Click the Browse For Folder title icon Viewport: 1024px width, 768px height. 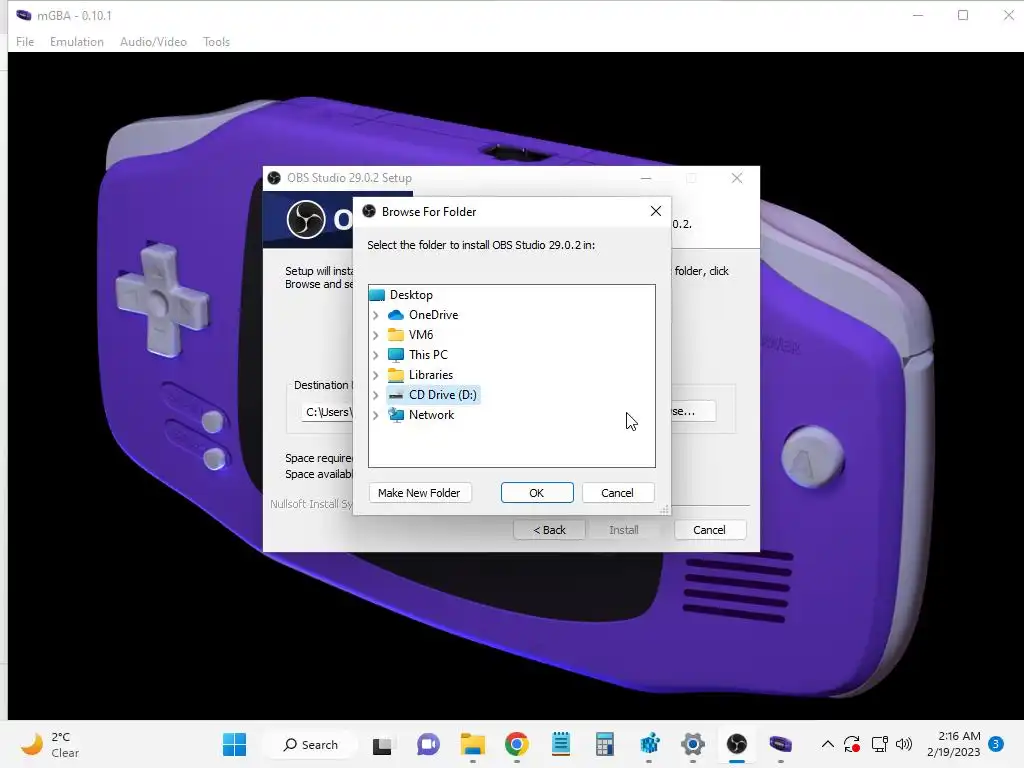(369, 211)
